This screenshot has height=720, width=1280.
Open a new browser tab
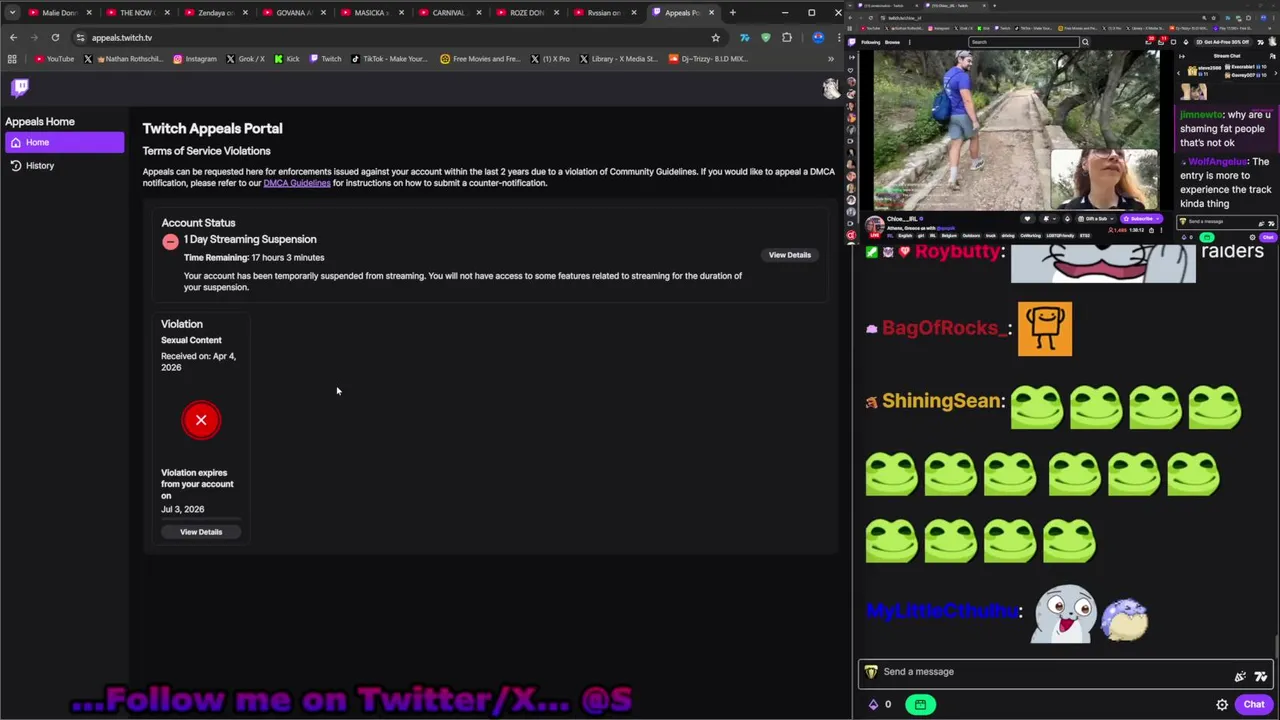(x=732, y=13)
